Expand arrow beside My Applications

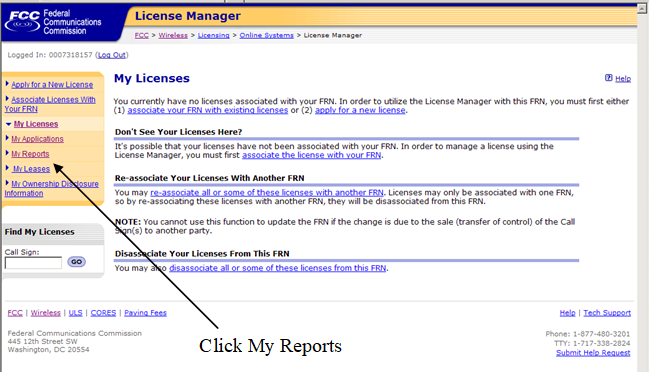7,138
